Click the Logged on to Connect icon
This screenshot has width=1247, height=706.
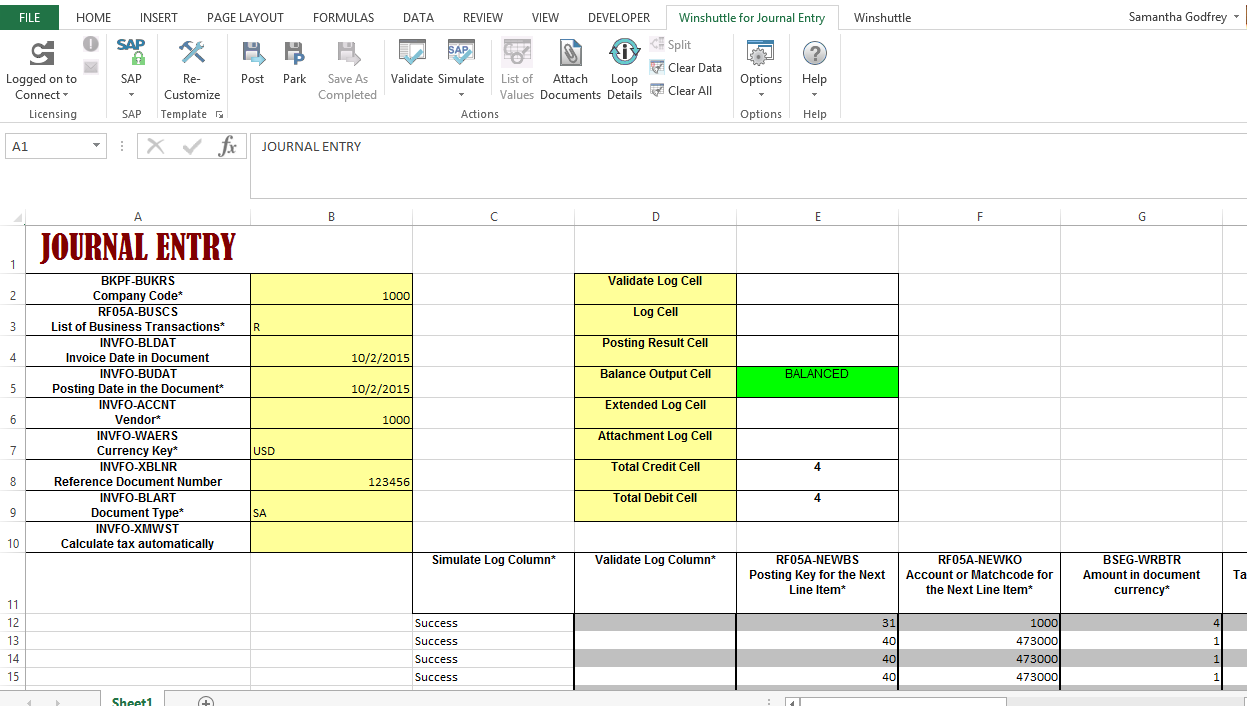tap(41, 53)
